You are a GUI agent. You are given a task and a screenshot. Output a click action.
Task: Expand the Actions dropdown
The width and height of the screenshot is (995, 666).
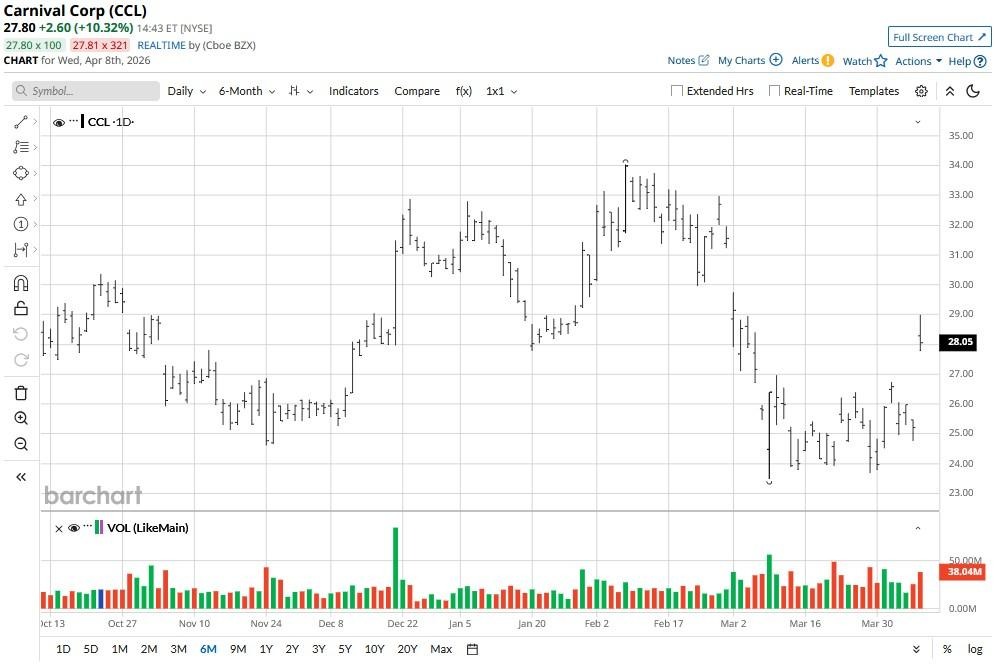(x=918, y=61)
